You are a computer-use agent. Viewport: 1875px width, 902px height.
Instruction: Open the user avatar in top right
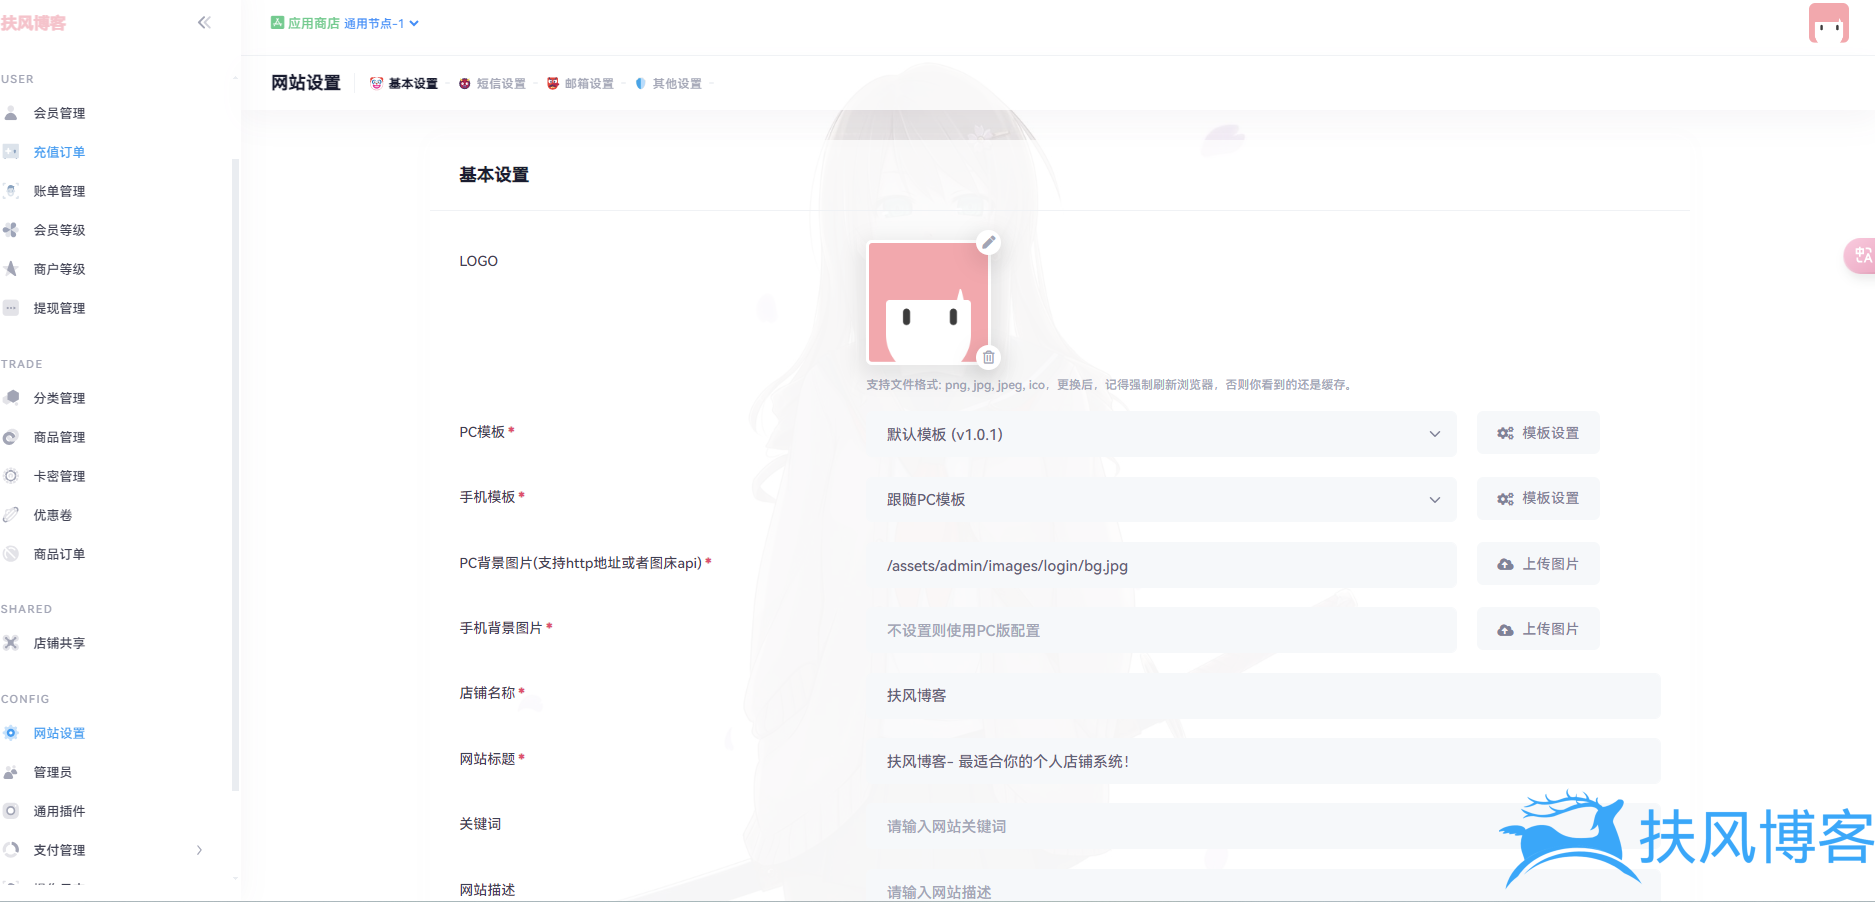1828,23
